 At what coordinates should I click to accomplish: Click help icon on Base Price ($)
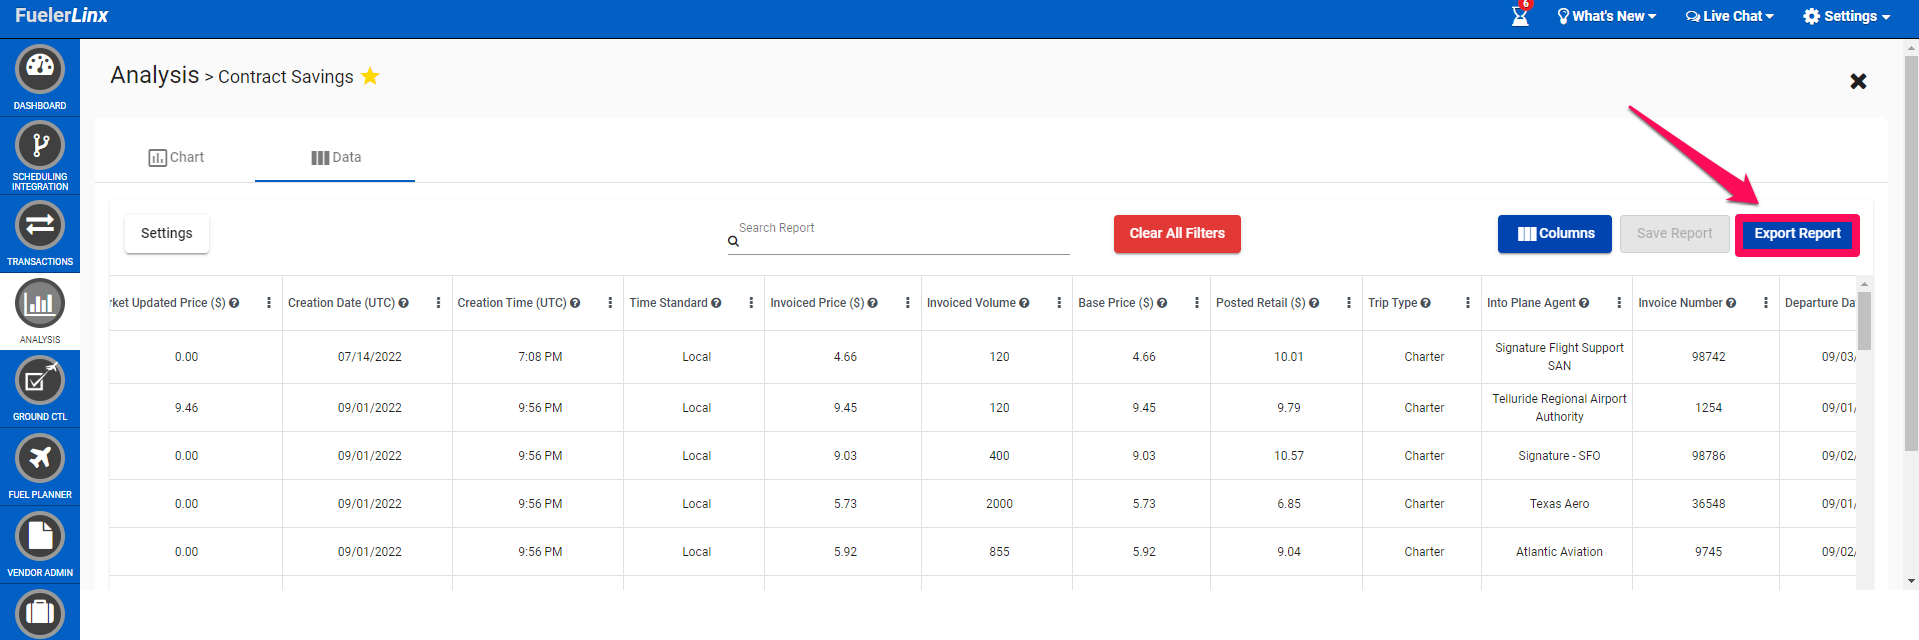[x=1162, y=303]
